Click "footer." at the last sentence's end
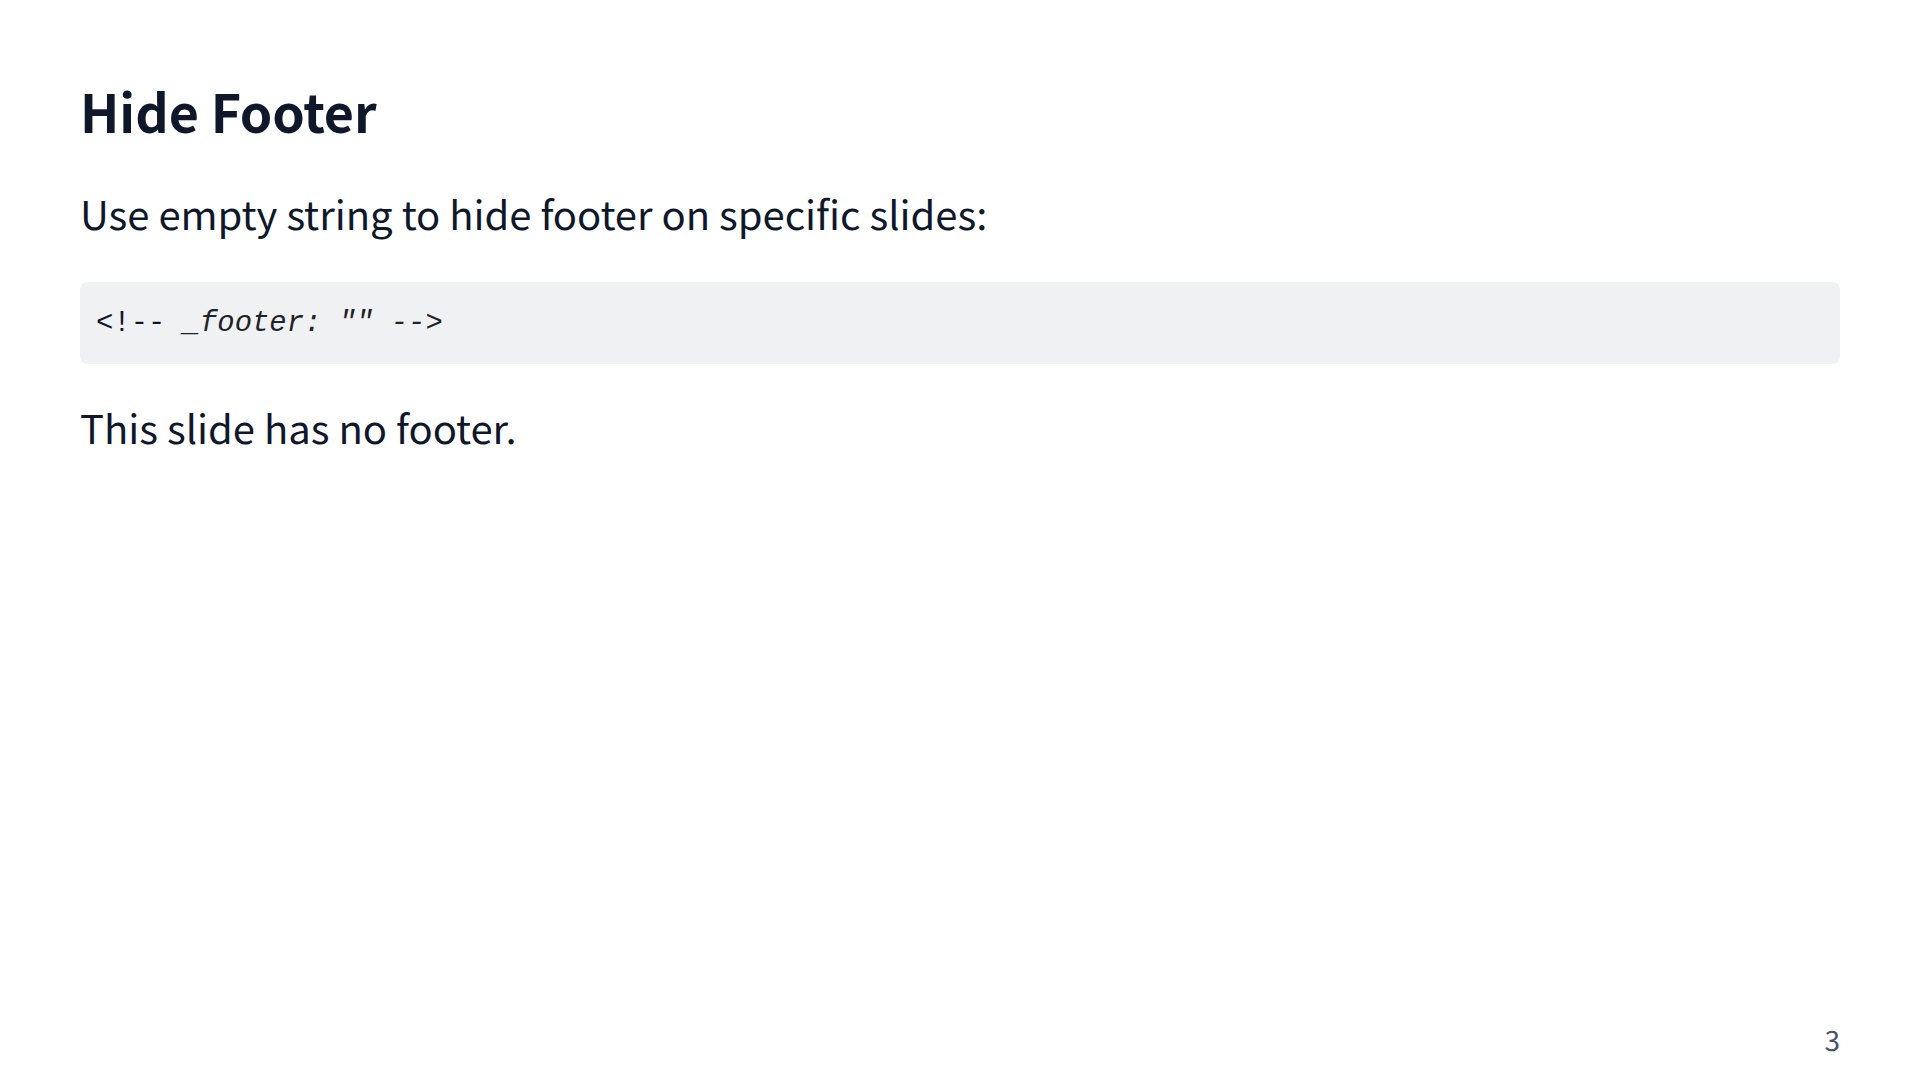 (456, 430)
